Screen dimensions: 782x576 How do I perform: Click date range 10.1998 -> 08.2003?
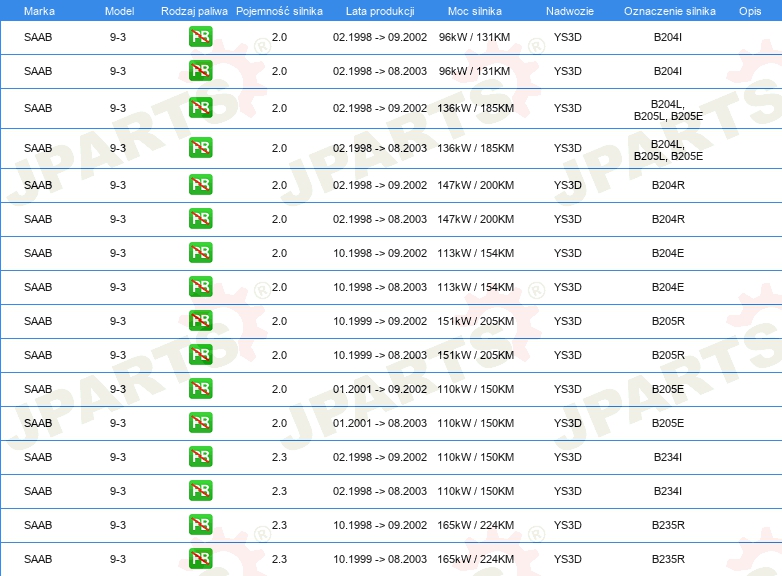pos(380,287)
